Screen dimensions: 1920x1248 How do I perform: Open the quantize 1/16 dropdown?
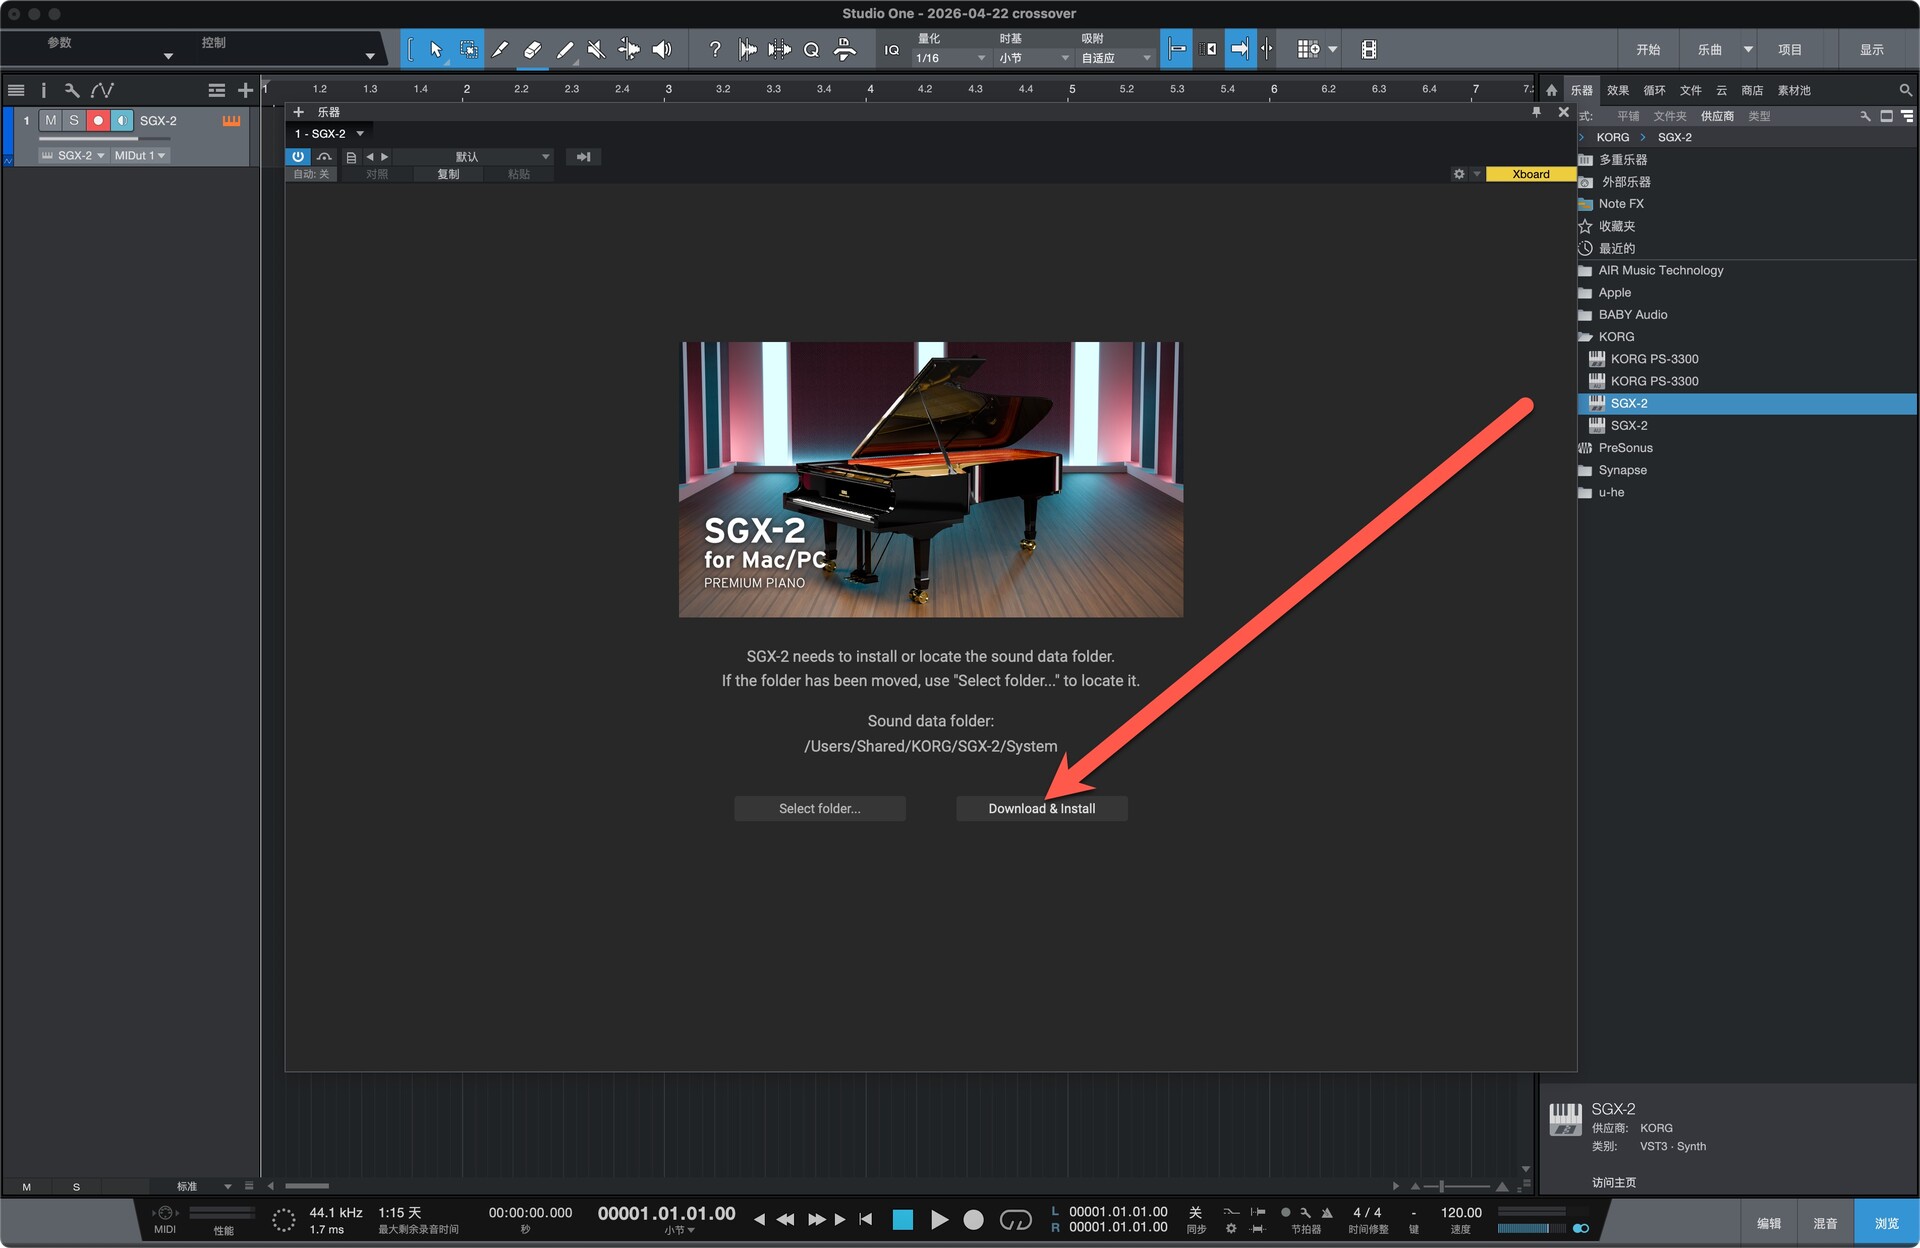click(x=950, y=58)
